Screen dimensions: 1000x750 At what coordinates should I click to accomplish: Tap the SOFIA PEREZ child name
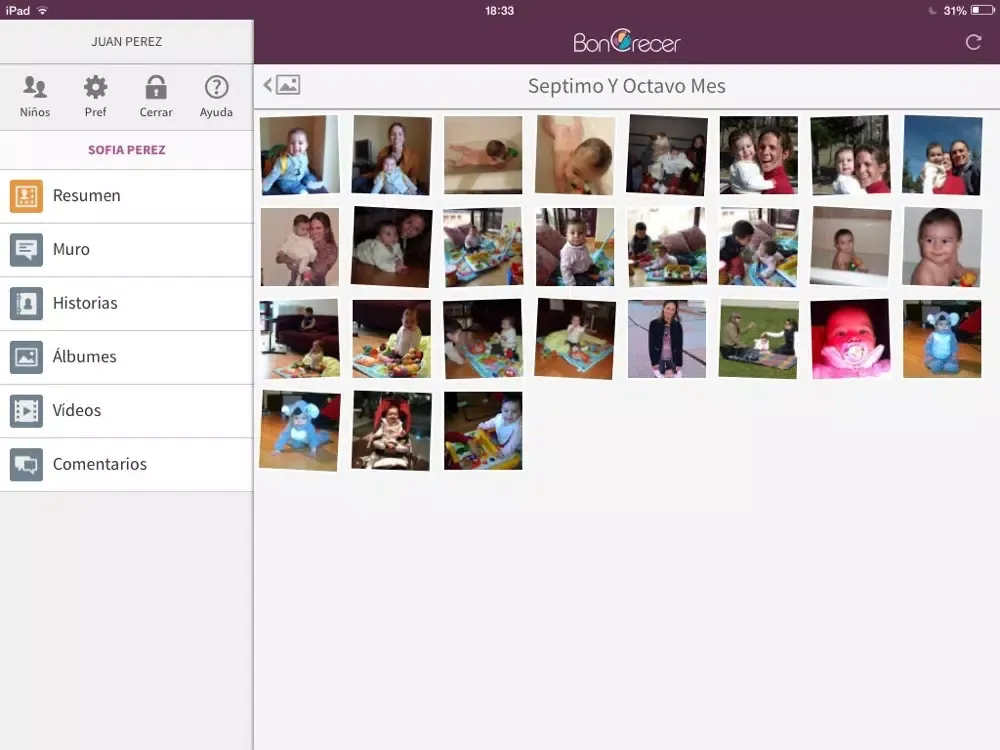click(127, 150)
